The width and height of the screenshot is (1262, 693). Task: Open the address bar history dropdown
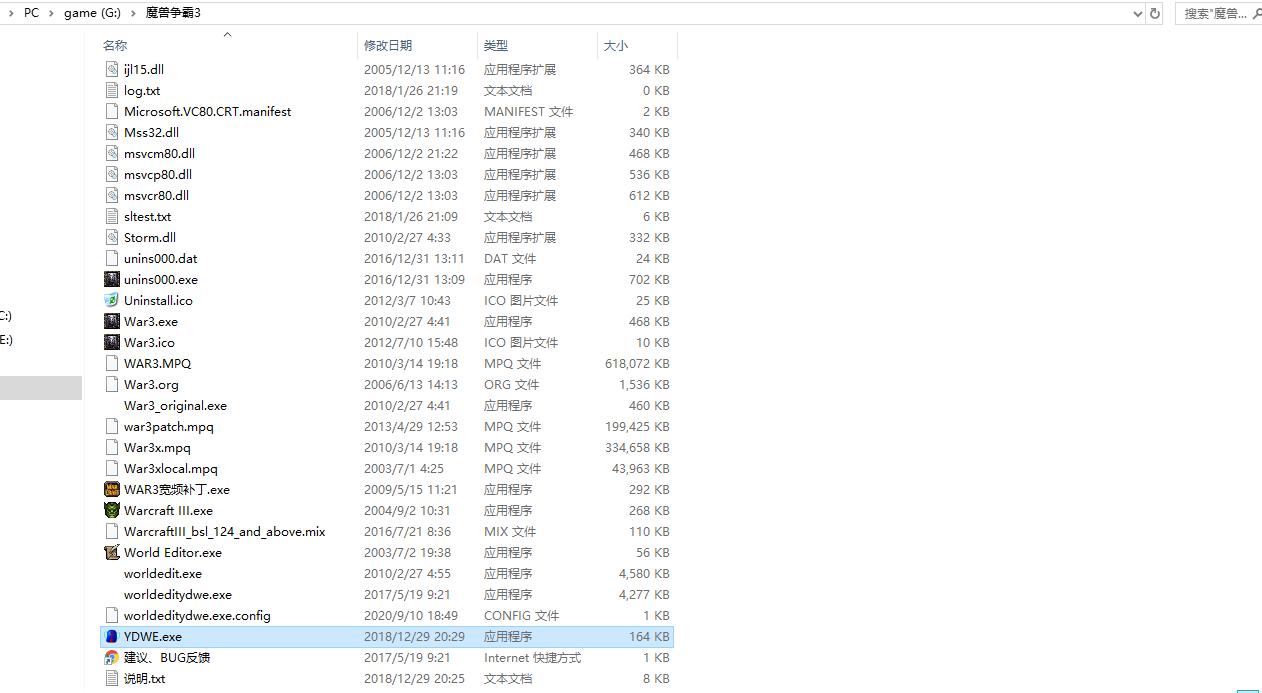click(1138, 13)
